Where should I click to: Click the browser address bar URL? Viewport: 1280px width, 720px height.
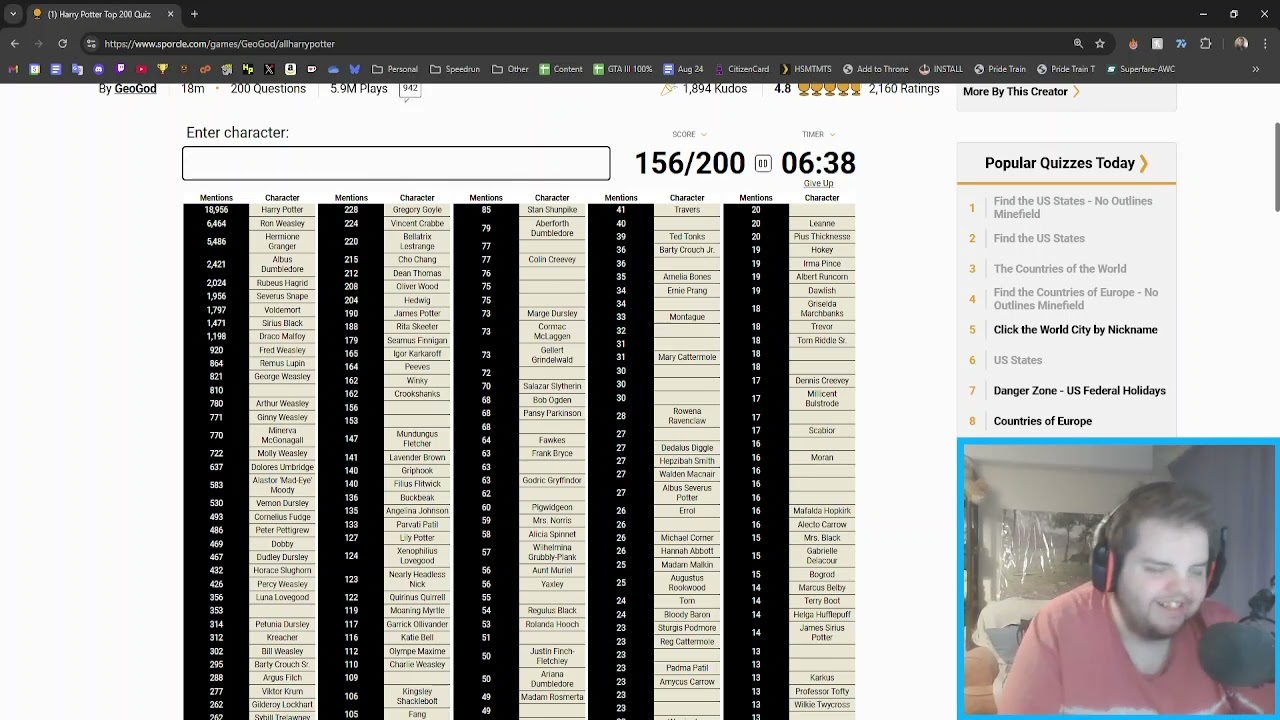click(219, 44)
